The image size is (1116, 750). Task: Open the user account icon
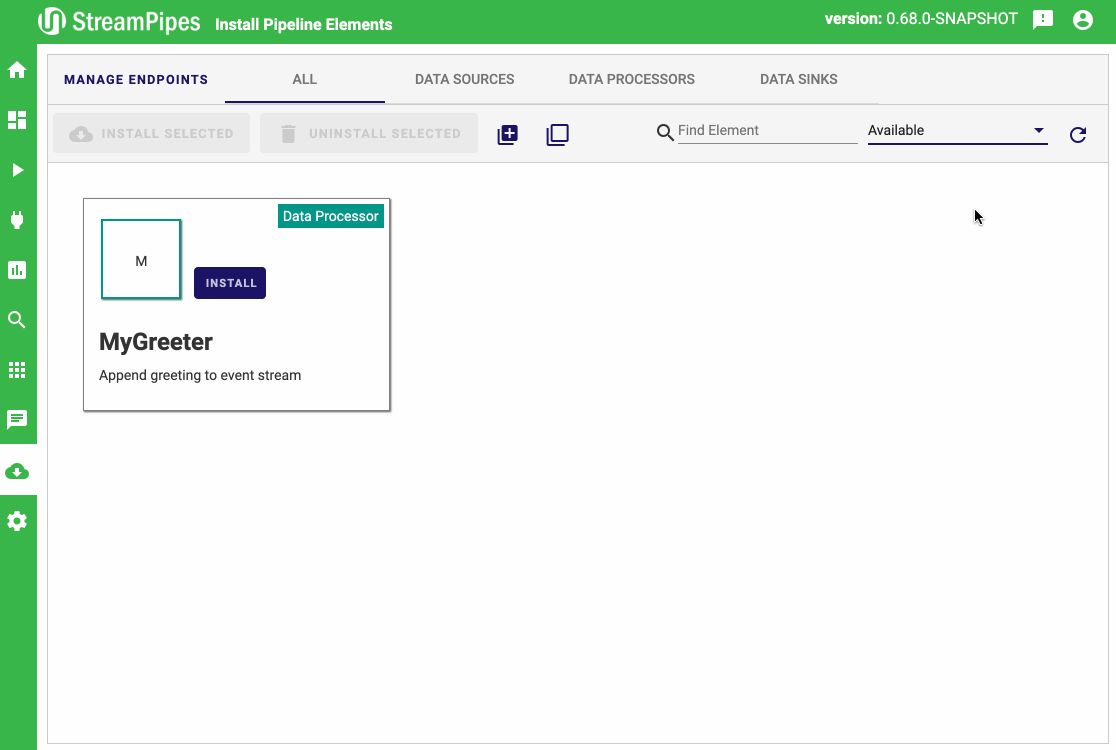(x=1083, y=20)
